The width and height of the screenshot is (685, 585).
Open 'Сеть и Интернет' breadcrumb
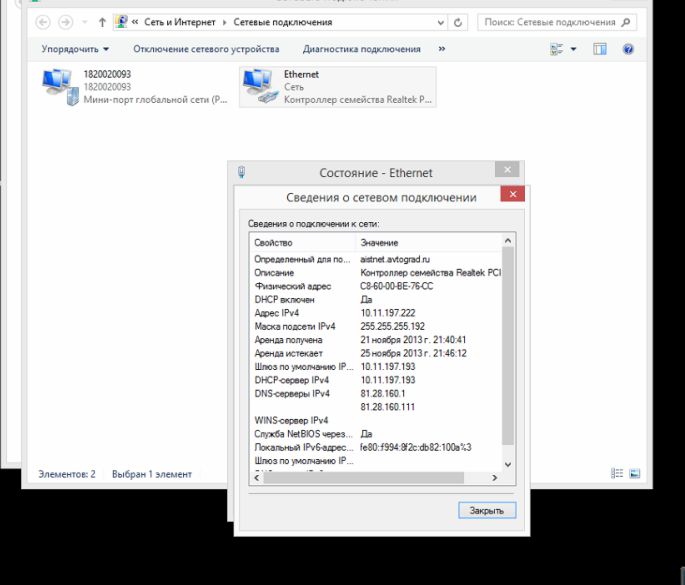coord(180,22)
